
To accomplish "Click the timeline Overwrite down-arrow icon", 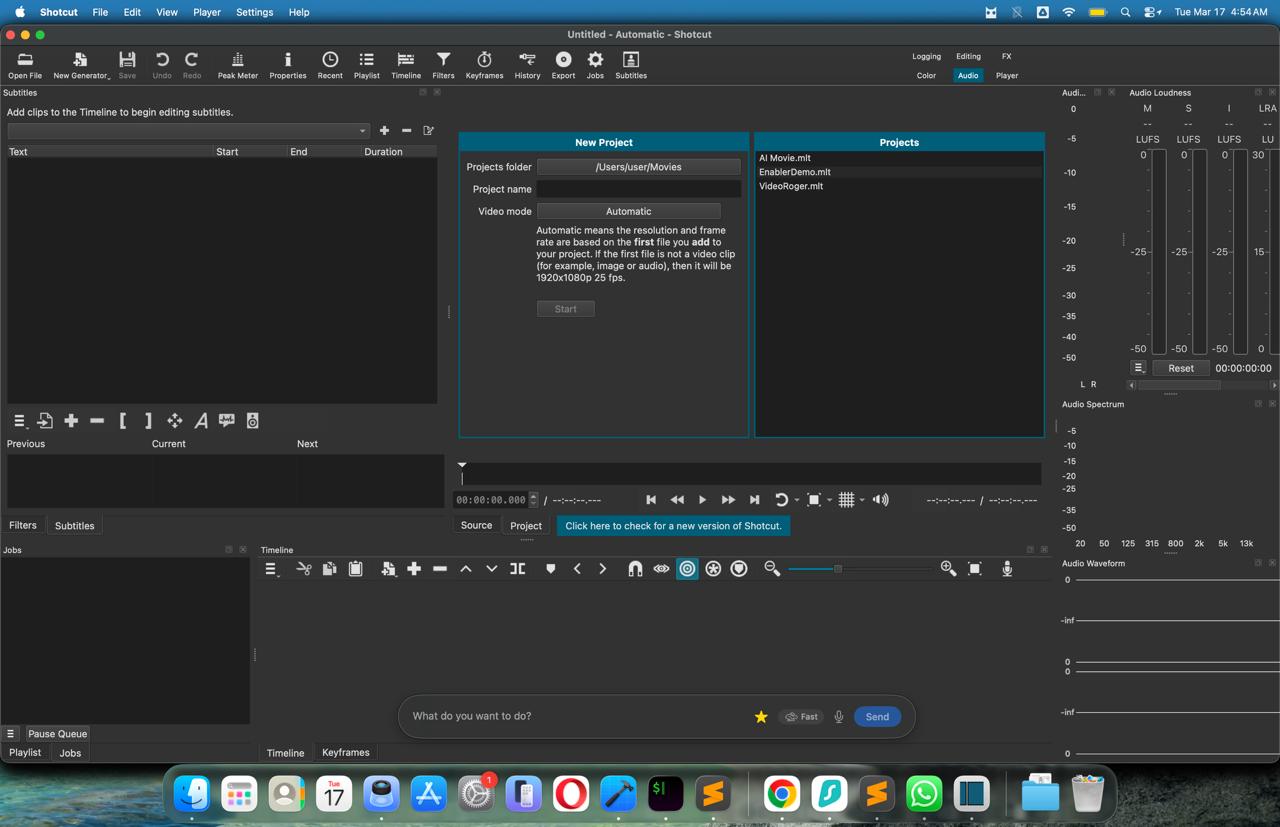I will coord(491,569).
